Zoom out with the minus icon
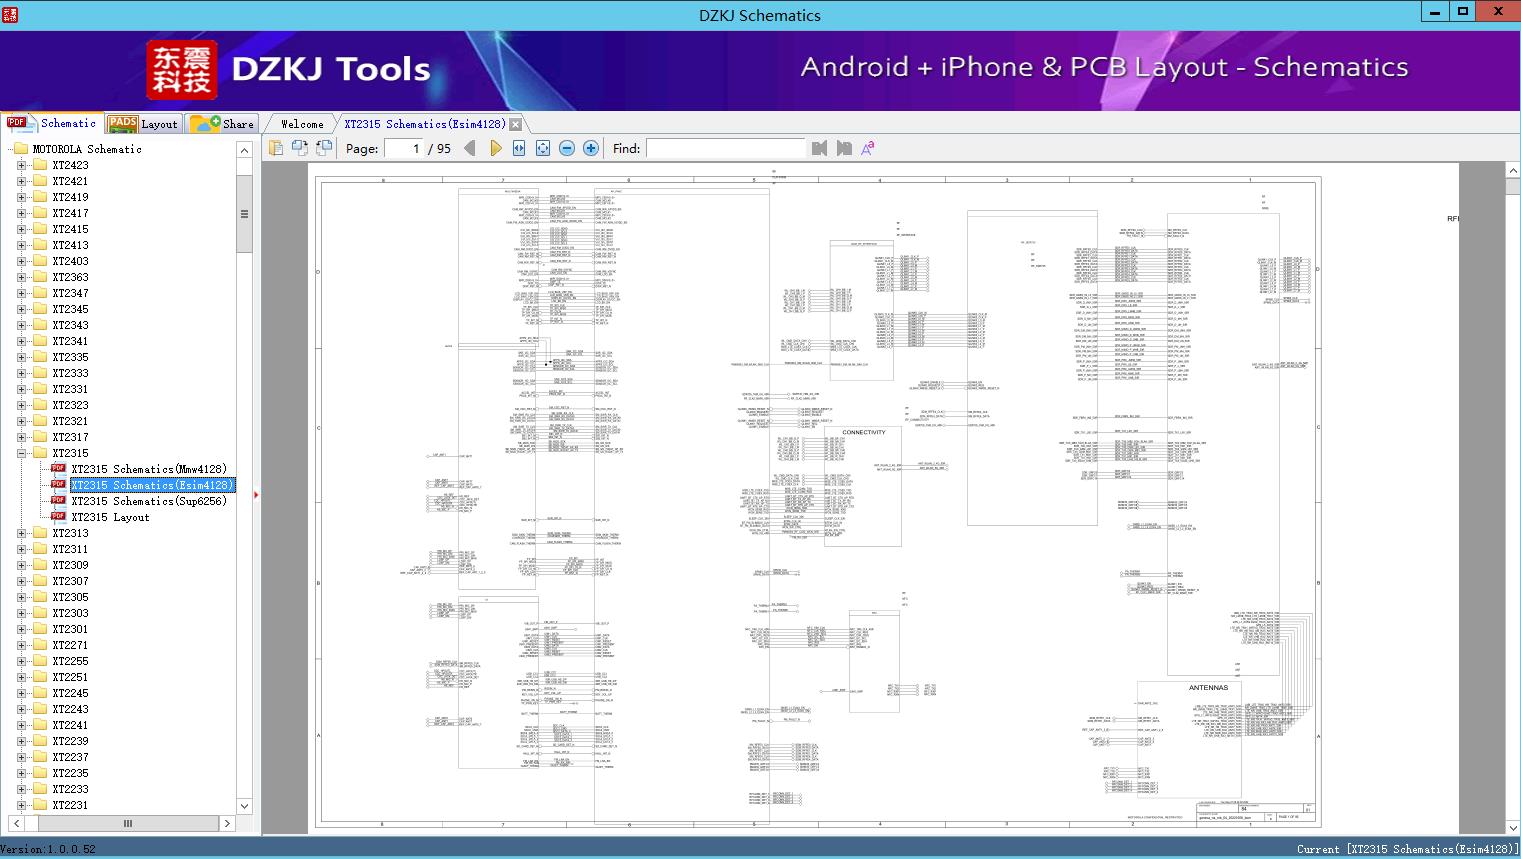Viewport: 1521px width, 859px height. click(567, 148)
